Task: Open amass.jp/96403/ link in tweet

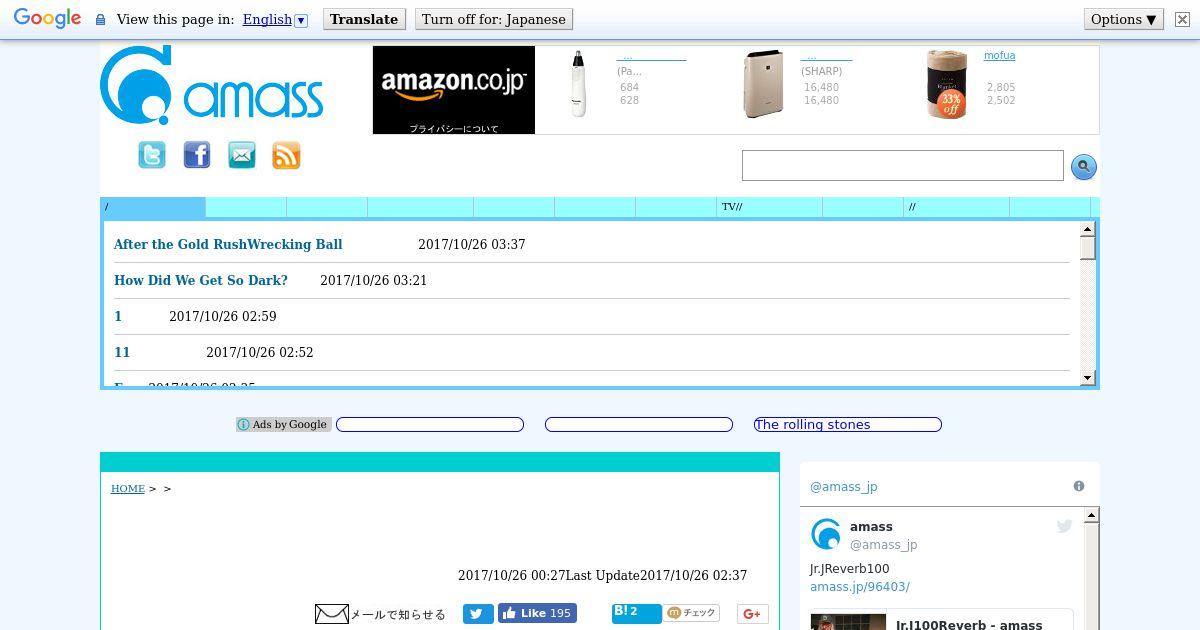Action: [x=860, y=587]
